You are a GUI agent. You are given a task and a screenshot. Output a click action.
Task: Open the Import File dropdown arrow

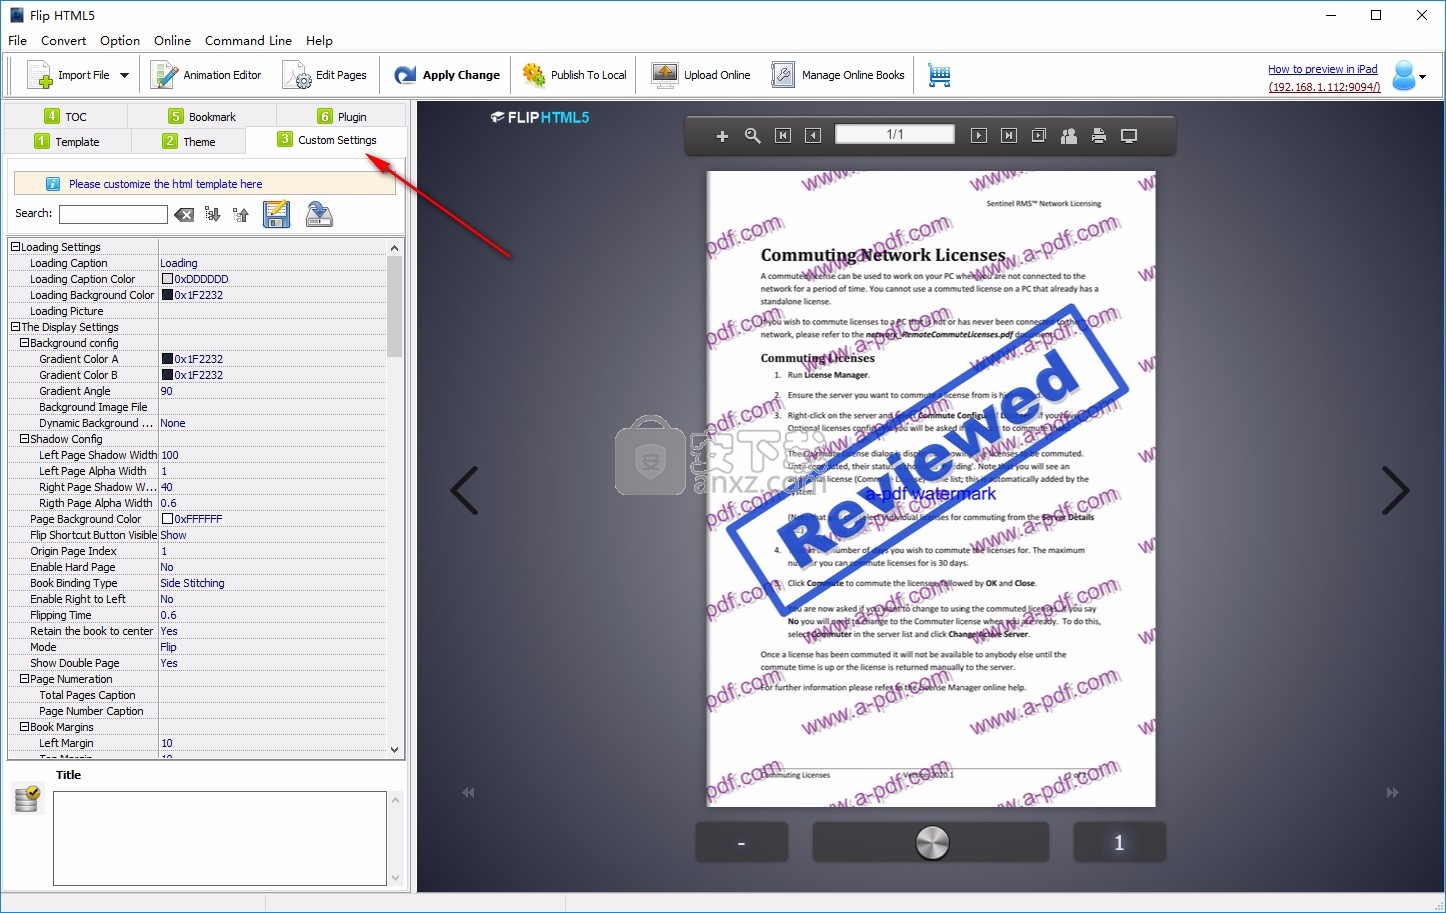pyautogui.click(x=124, y=75)
